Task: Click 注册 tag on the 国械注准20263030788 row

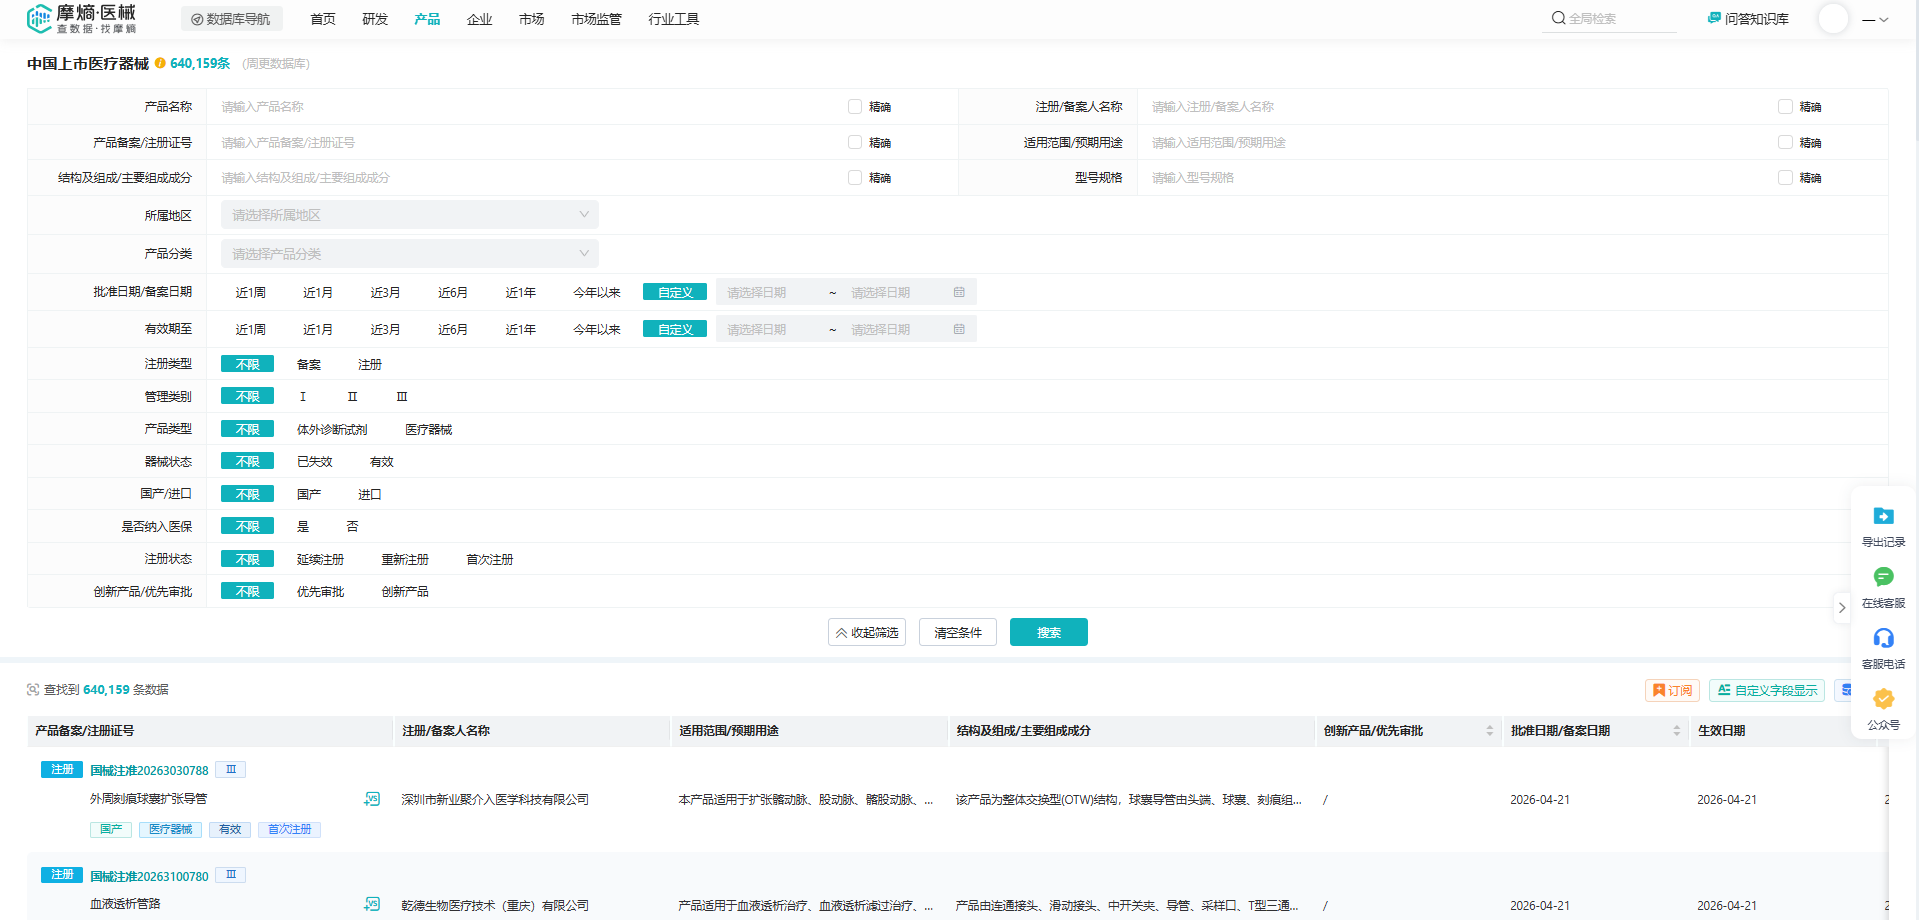Action: 62,770
